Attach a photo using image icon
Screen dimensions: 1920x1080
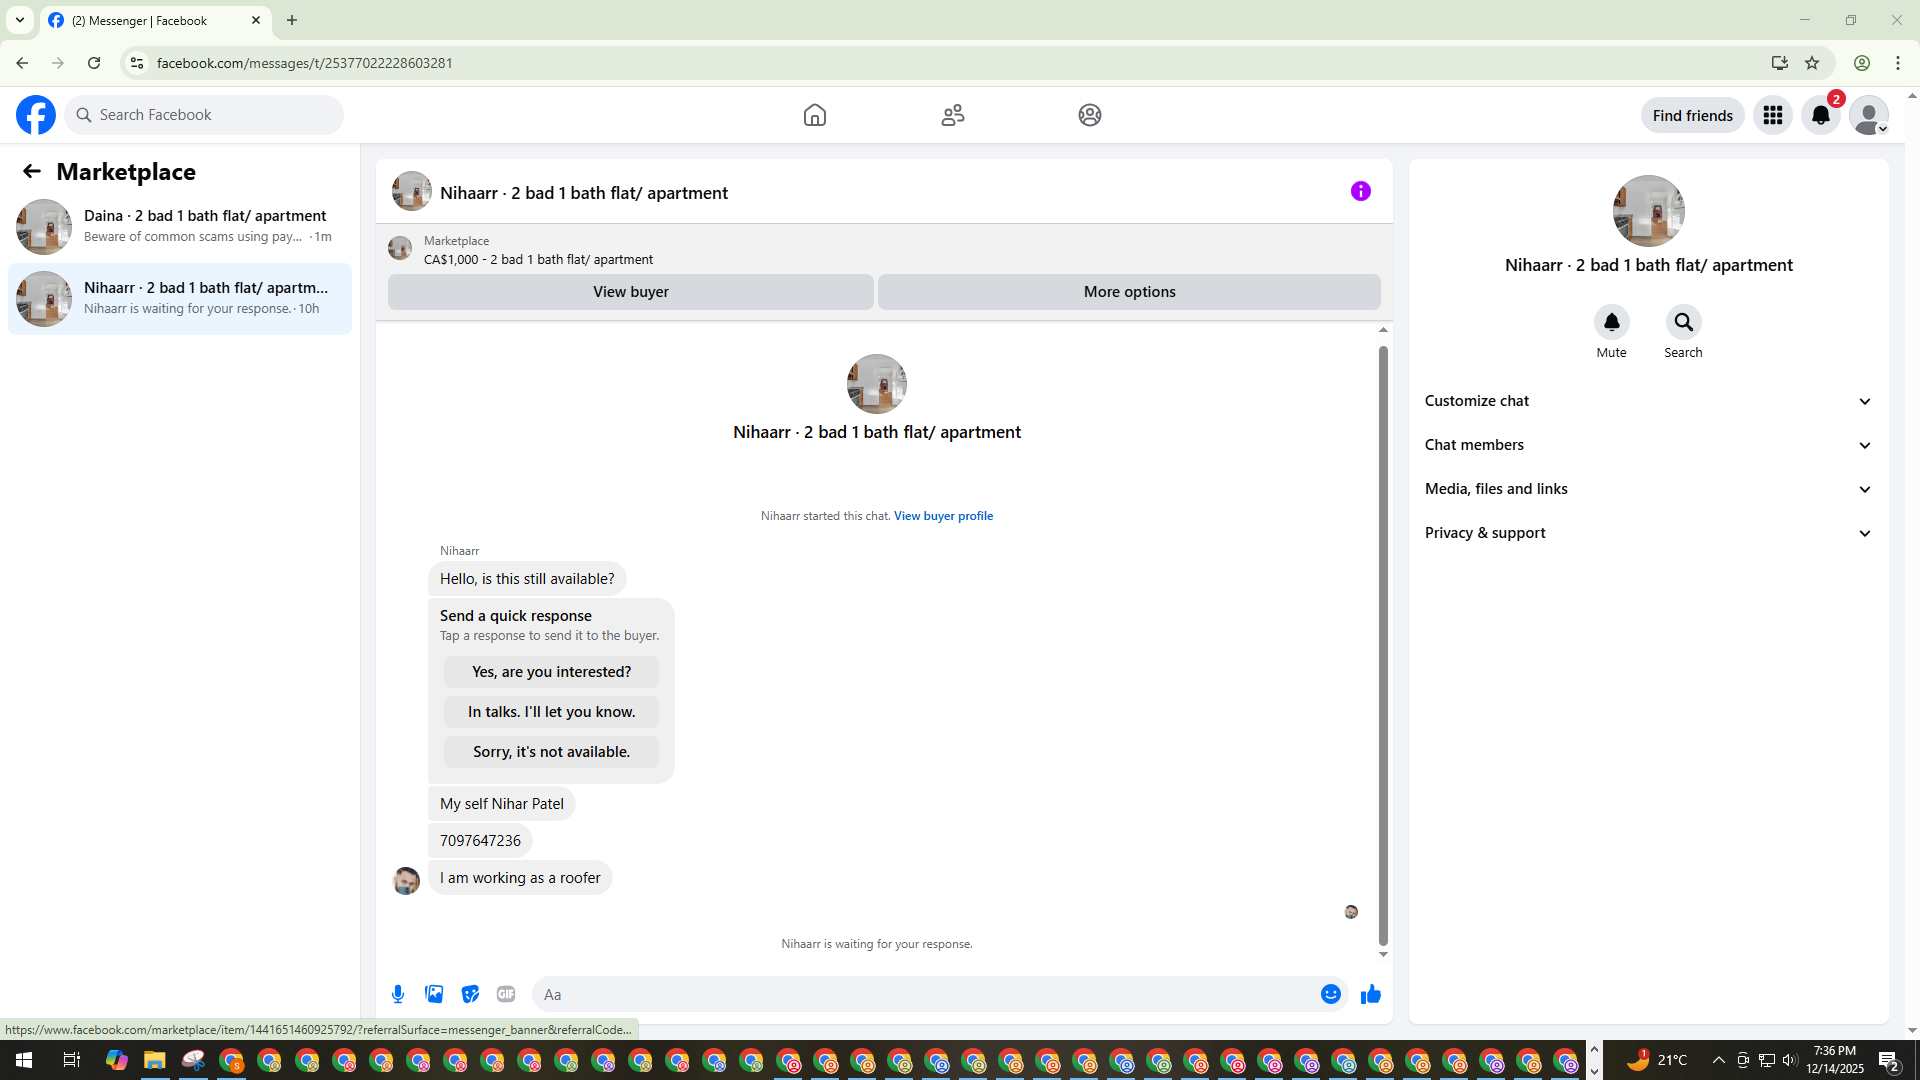pos(434,994)
